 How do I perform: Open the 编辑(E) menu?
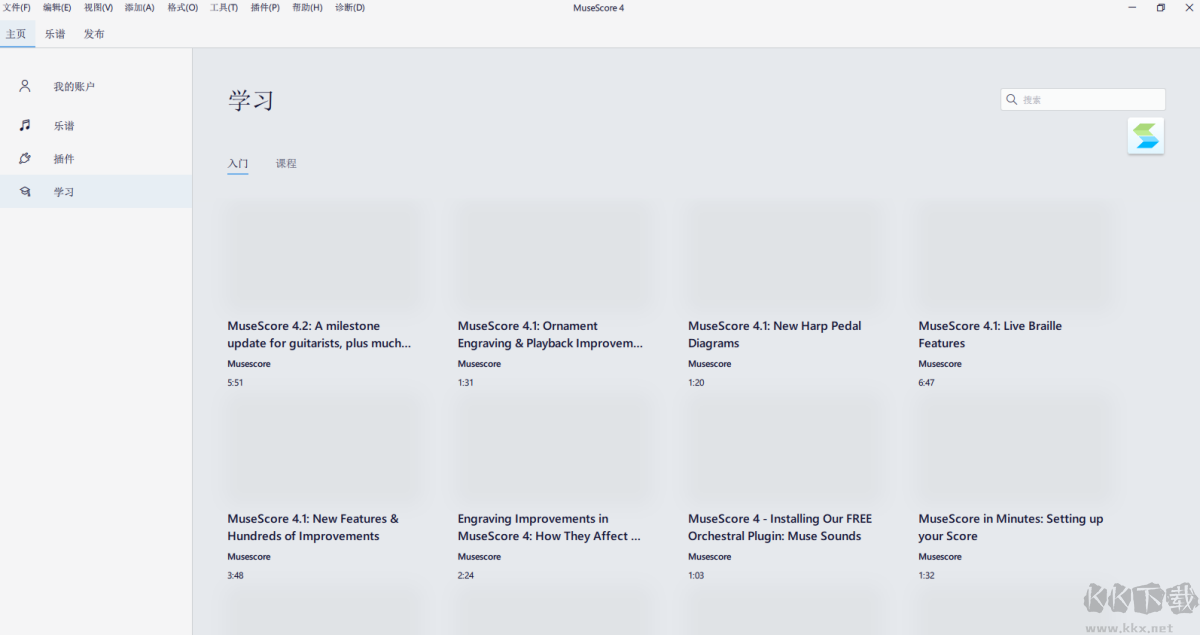[57, 8]
